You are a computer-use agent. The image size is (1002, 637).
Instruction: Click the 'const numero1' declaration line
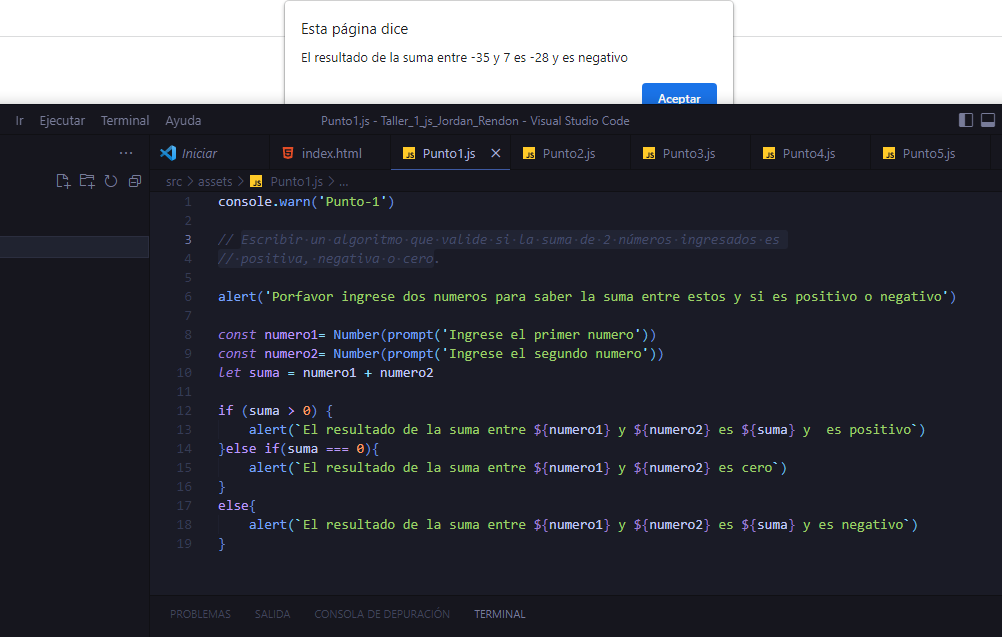click(x=437, y=335)
